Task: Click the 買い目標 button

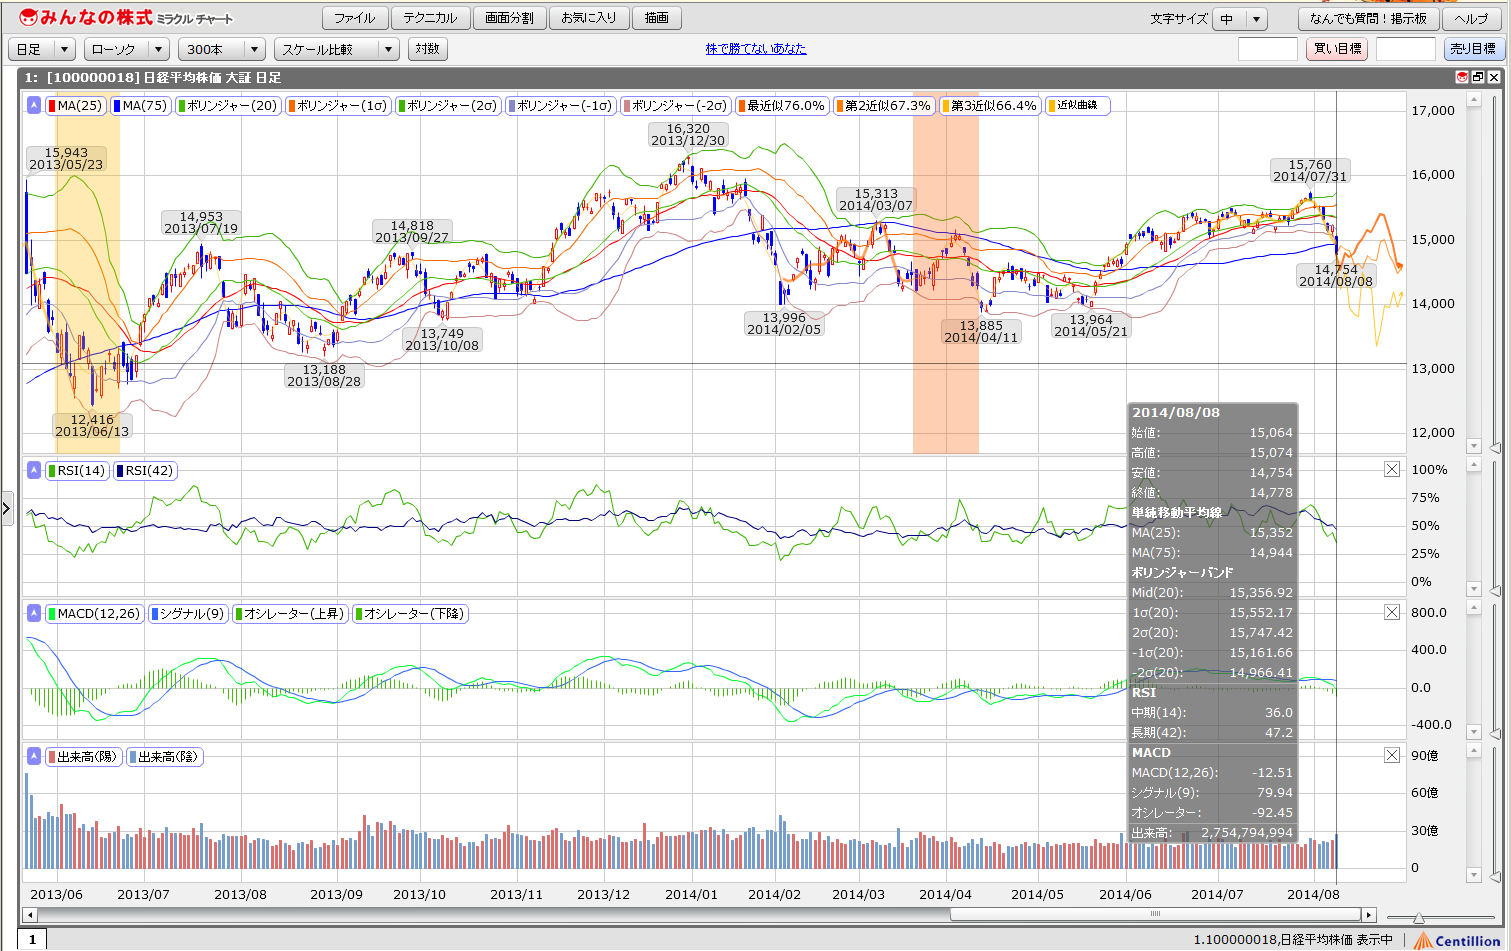Action: pos(1337,48)
